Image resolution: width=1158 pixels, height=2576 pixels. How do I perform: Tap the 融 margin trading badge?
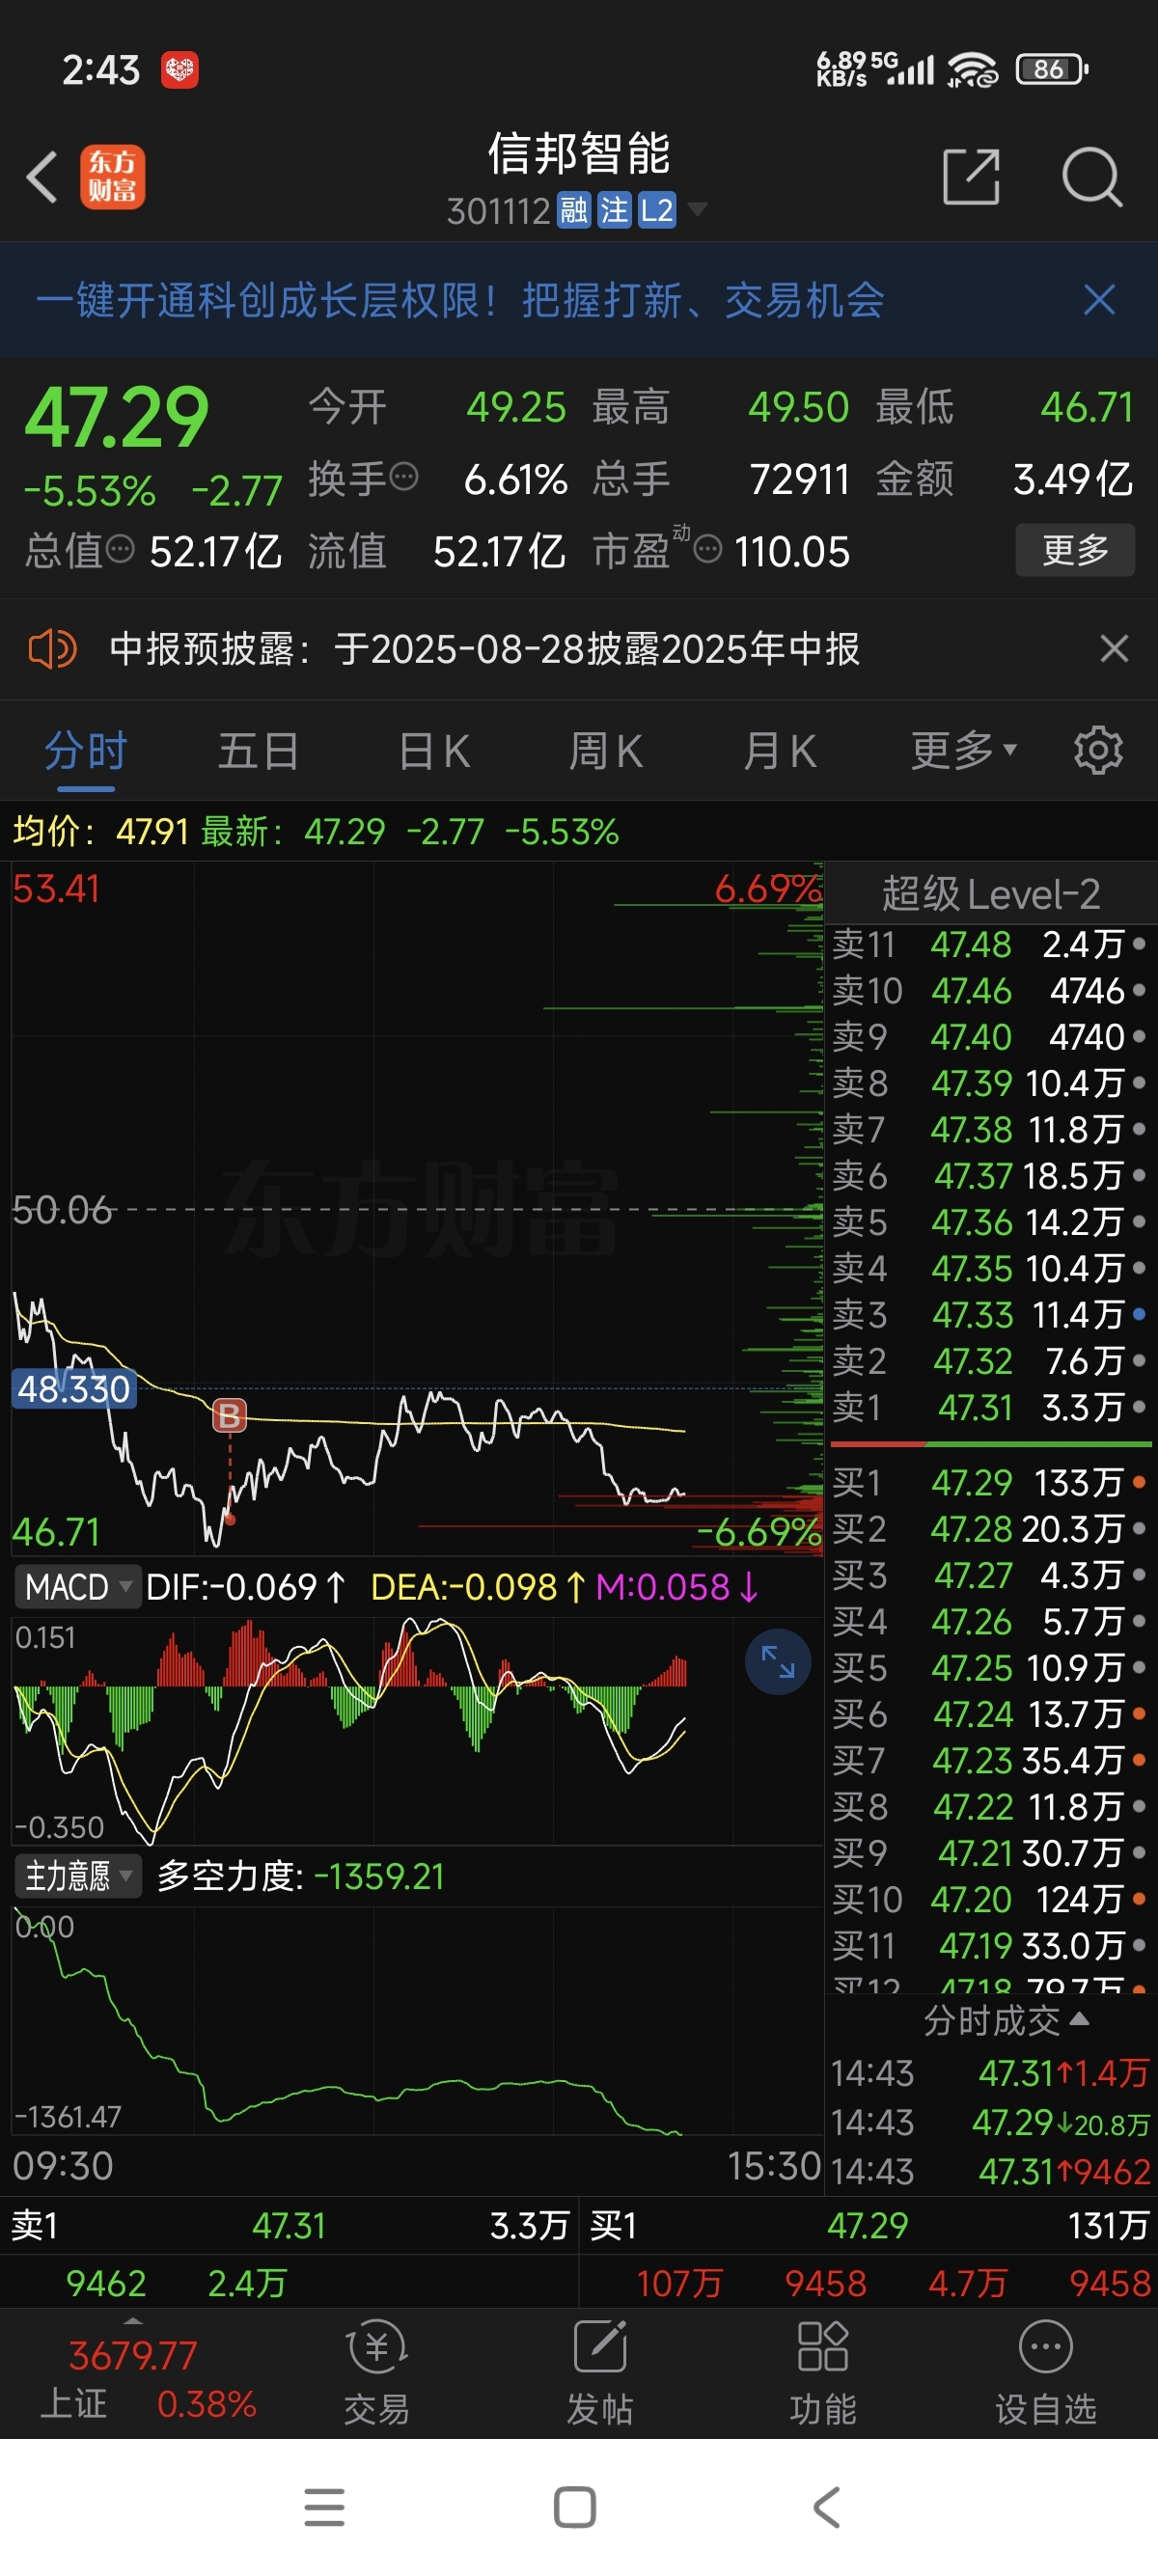coord(574,211)
